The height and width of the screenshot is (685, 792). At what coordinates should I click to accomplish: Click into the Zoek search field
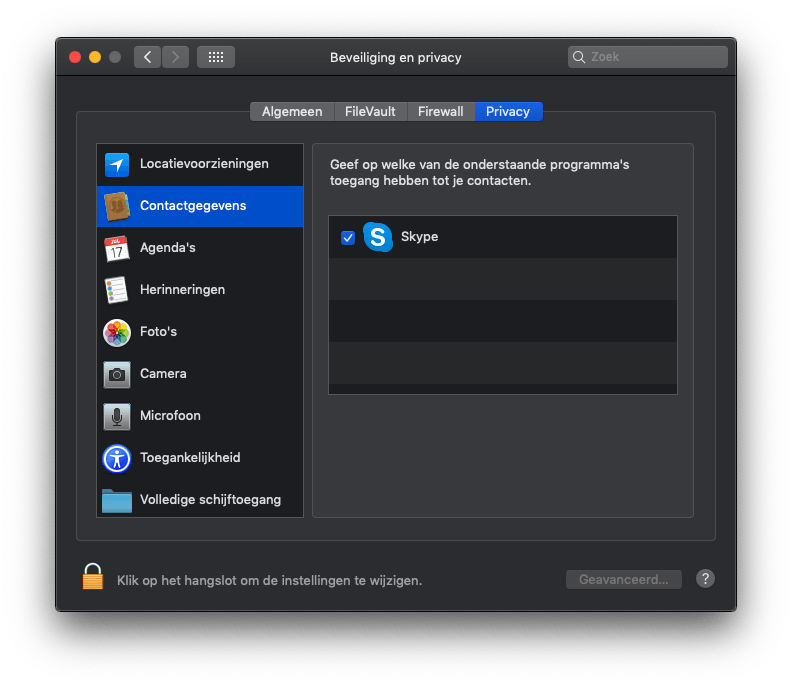(648, 57)
